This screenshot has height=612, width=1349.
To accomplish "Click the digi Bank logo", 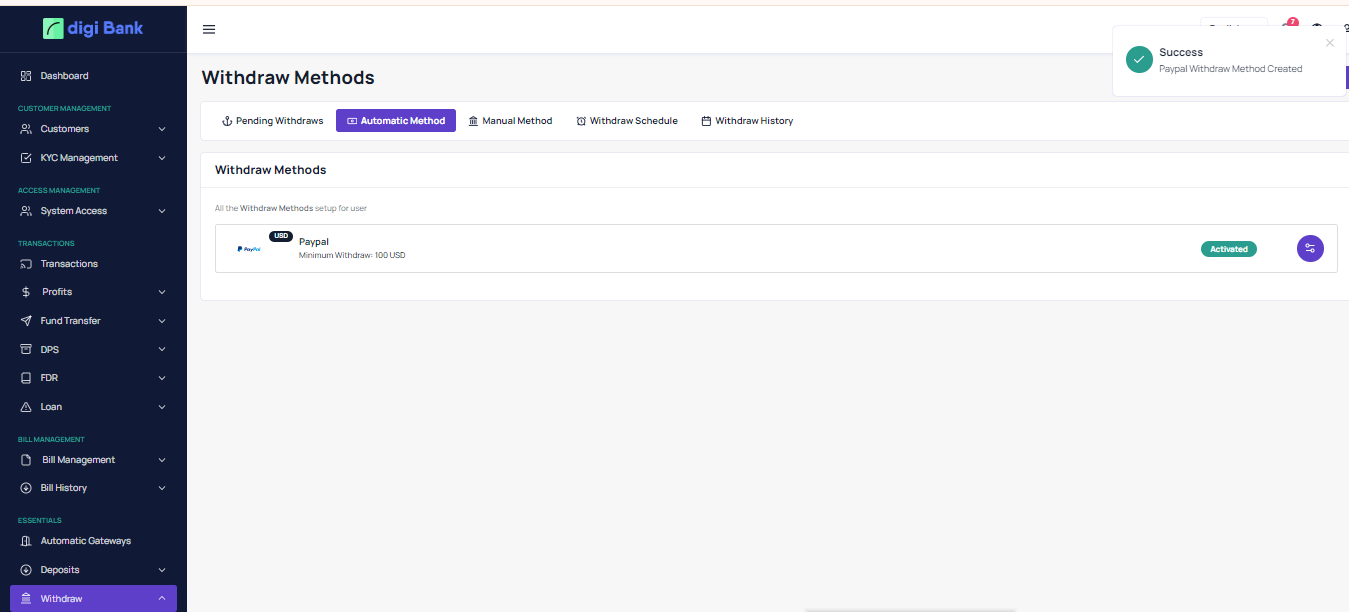I will 93,28.
